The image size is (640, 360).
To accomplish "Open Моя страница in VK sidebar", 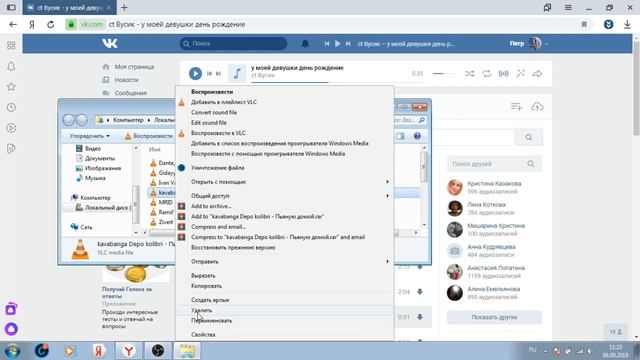I will [128, 67].
